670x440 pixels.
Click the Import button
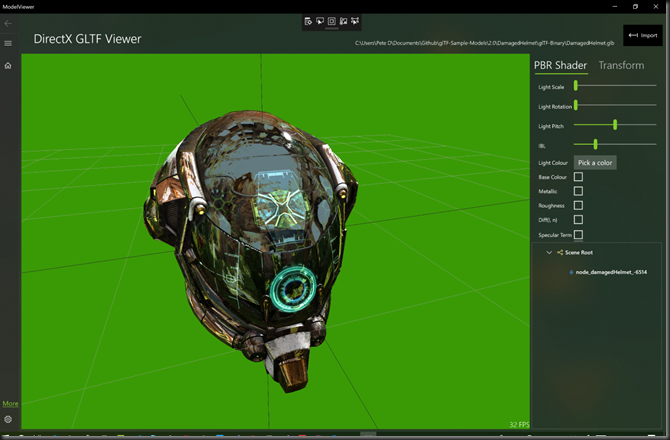643,35
